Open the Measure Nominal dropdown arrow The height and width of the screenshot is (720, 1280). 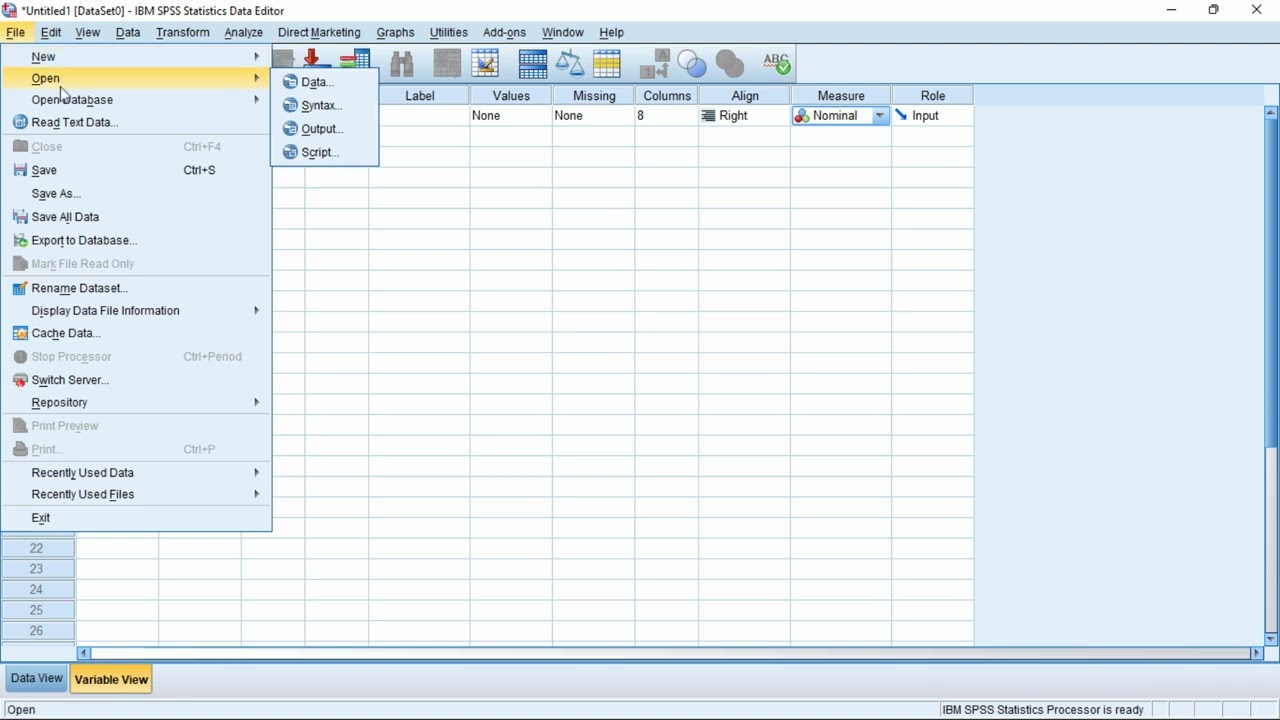[880, 116]
